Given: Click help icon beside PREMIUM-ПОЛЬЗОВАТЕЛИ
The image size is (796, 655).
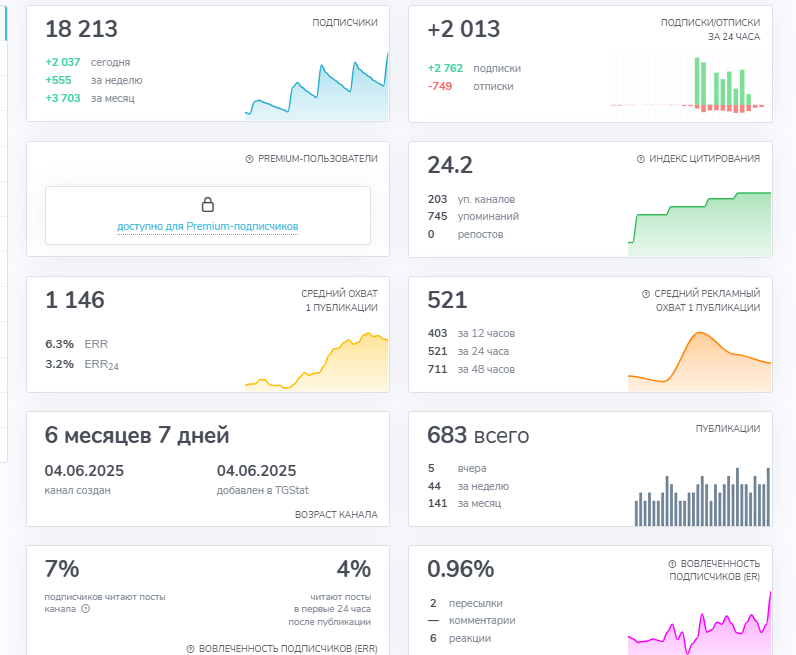Looking at the screenshot, I should coord(249,159).
